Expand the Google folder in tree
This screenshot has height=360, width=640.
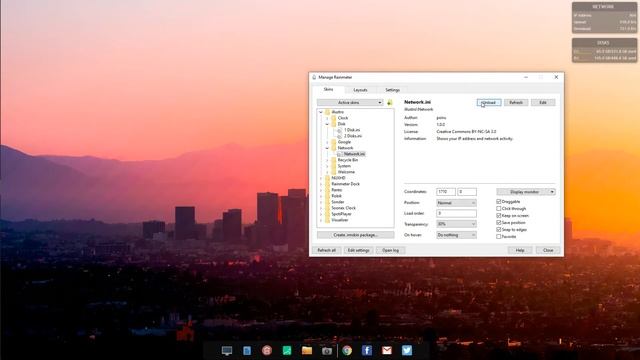click(x=327, y=142)
